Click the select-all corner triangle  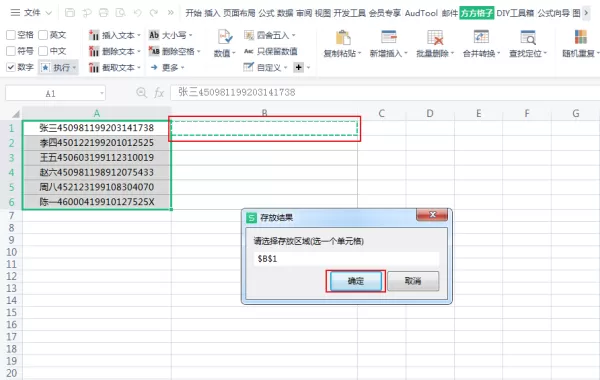[x=16, y=114]
